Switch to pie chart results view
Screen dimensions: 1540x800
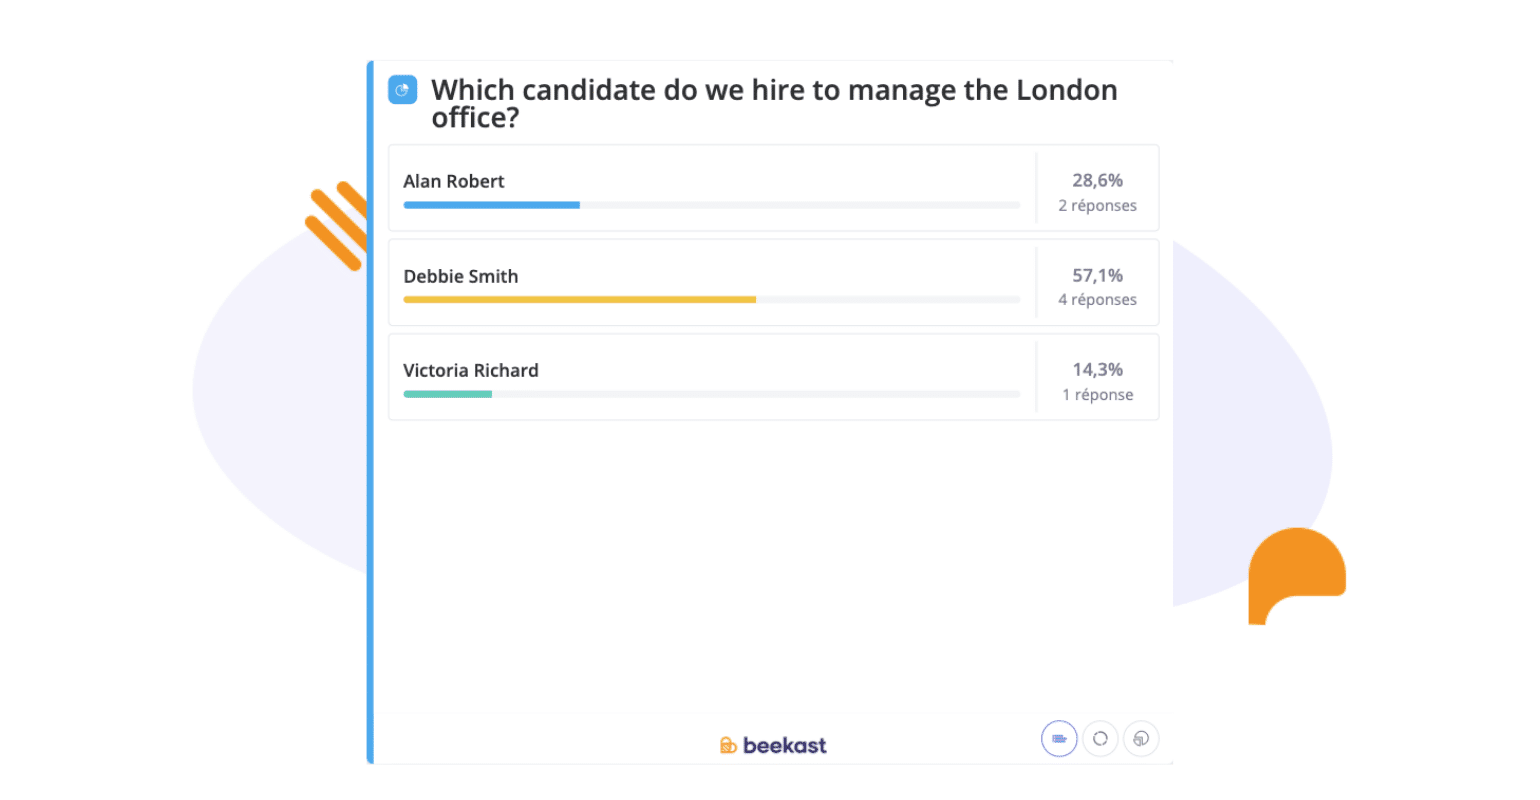(1141, 739)
